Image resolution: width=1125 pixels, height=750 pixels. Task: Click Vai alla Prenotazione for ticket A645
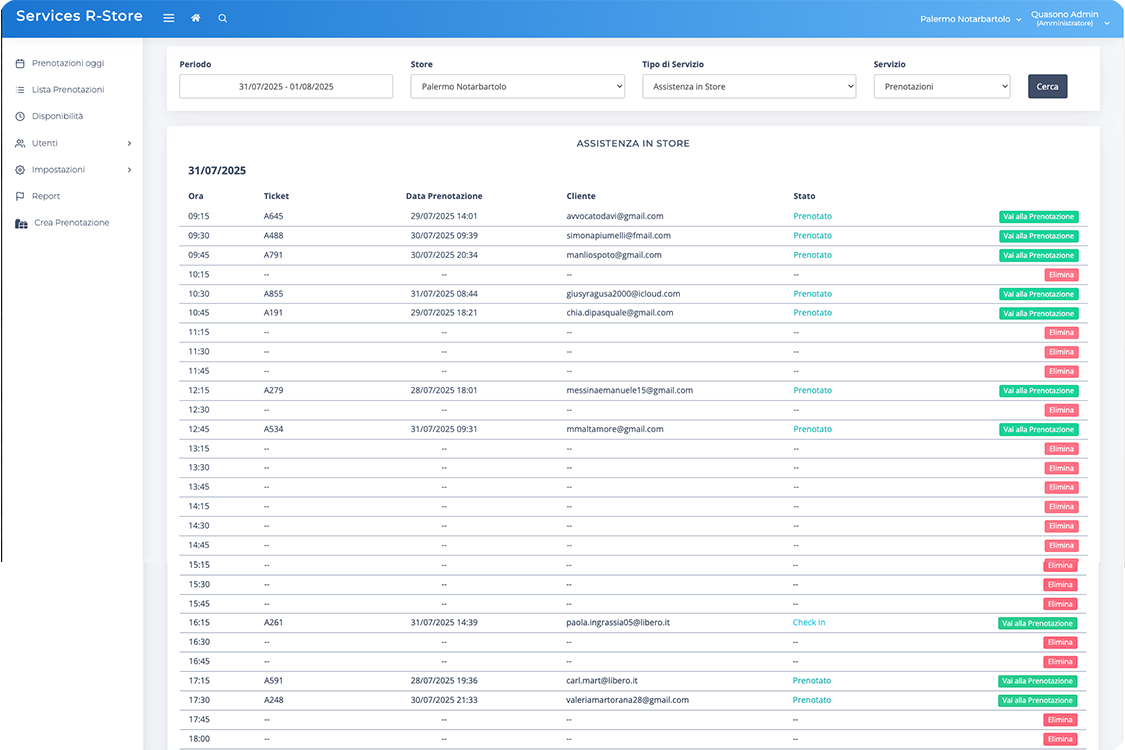[1038, 216]
